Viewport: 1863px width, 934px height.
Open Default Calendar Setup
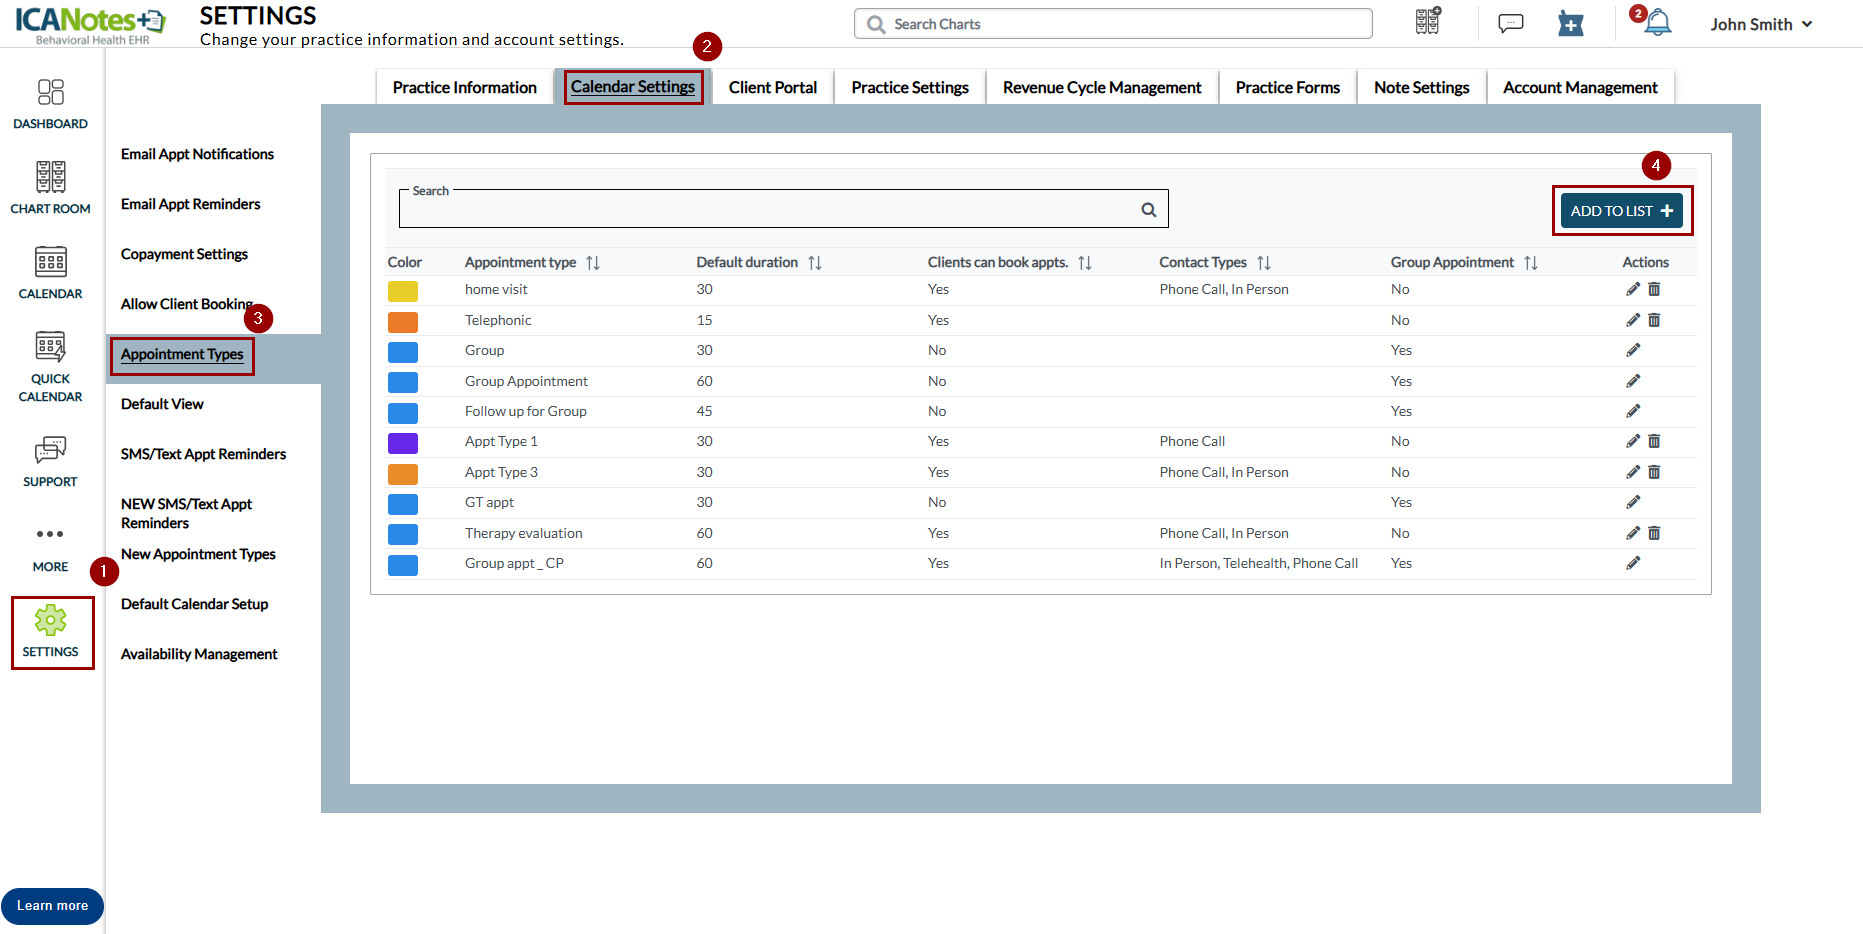click(x=194, y=604)
